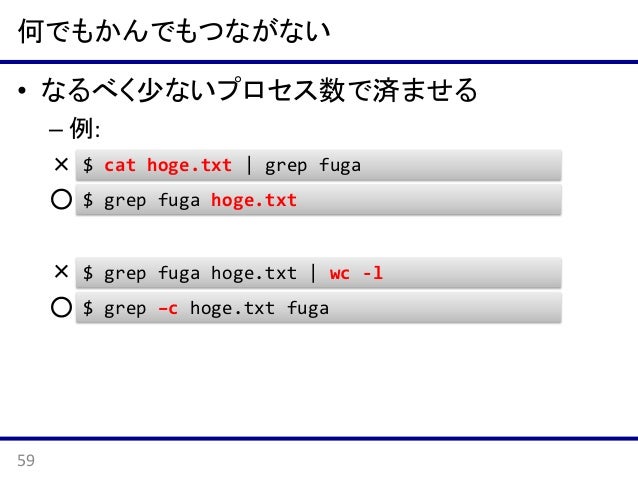Click the pipe symbol before wc -l
The height and width of the screenshot is (479, 638).
point(313,273)
